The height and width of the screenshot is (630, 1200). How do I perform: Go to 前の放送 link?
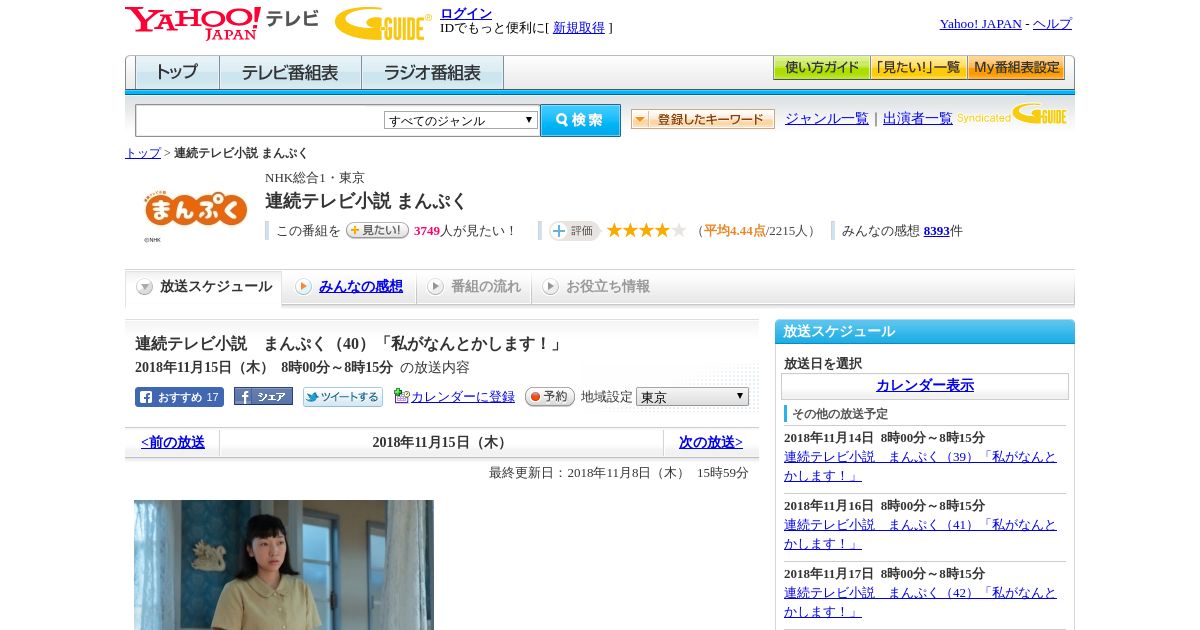(x=173, y=442)
